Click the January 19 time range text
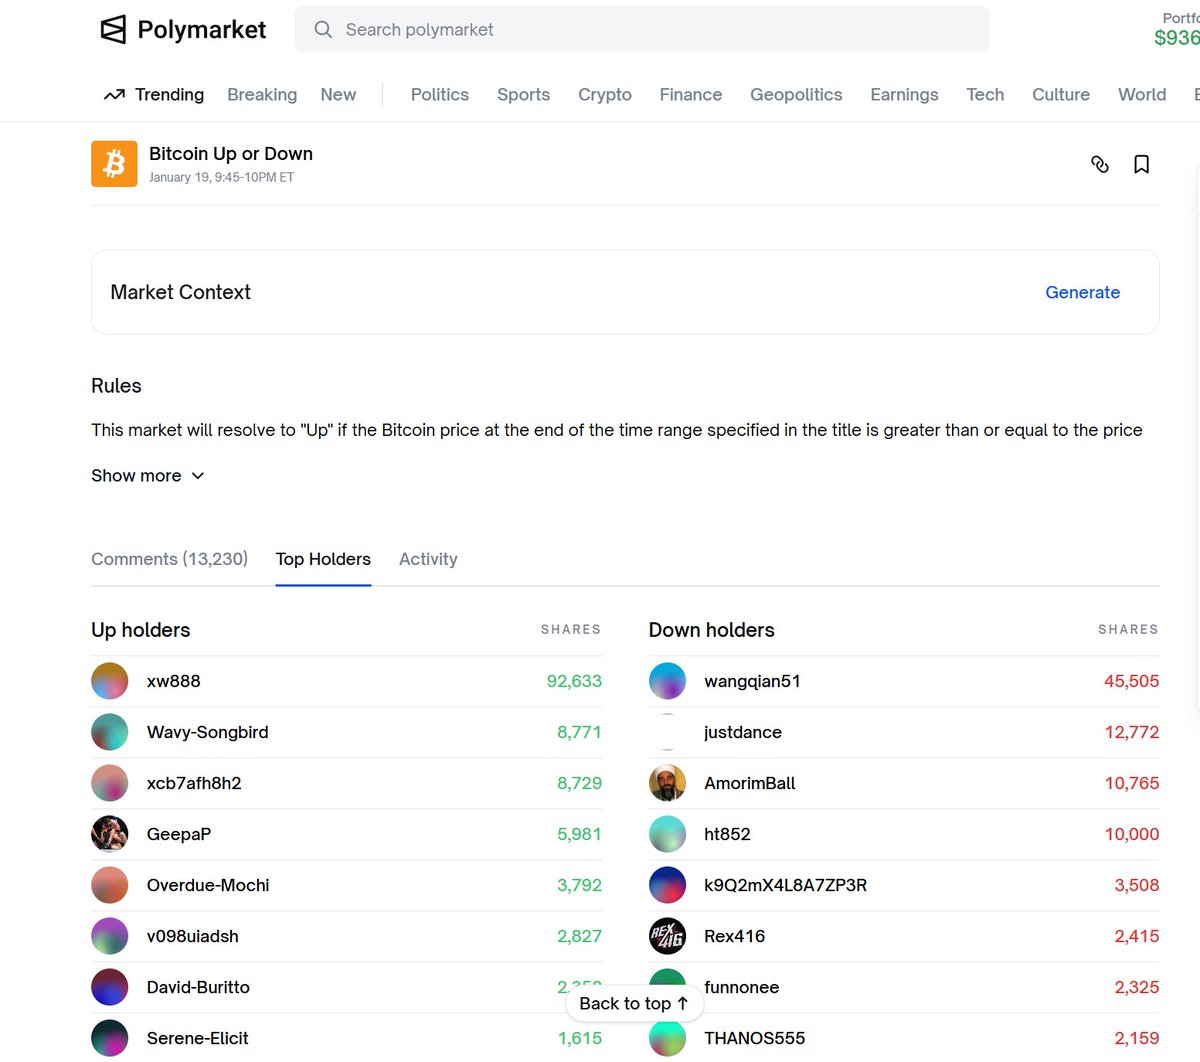This screenshot has width=1200, height=1062. (221, 178)
